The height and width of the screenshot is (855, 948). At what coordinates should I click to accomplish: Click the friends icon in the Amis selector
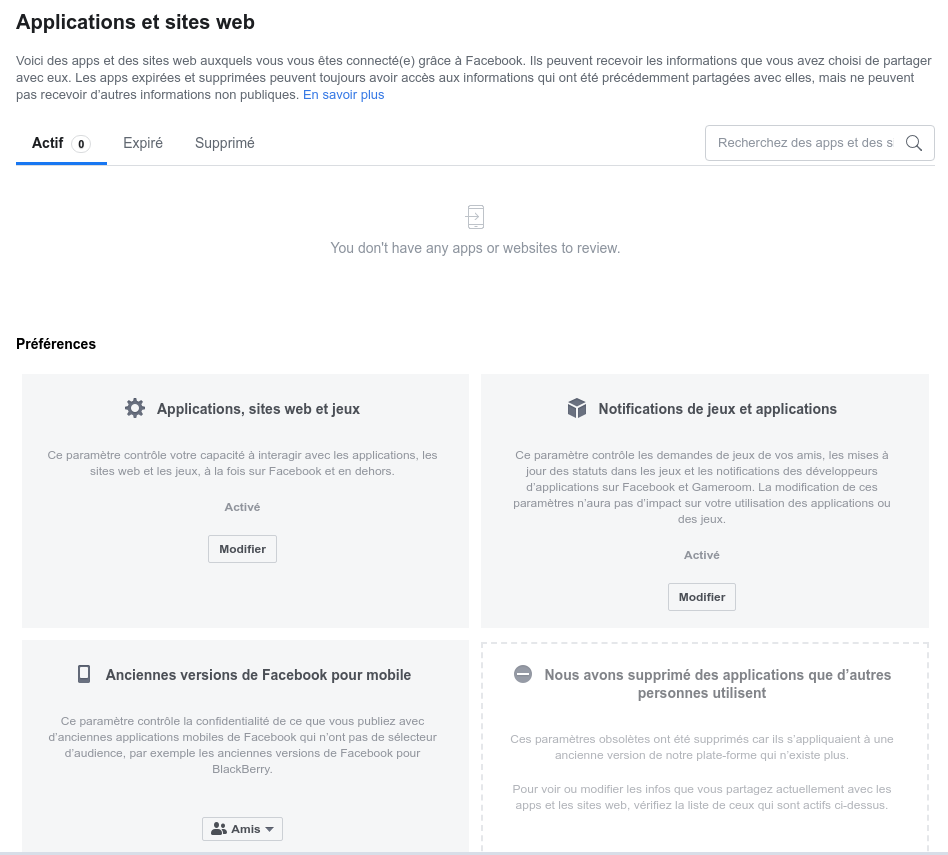(218, 829)
